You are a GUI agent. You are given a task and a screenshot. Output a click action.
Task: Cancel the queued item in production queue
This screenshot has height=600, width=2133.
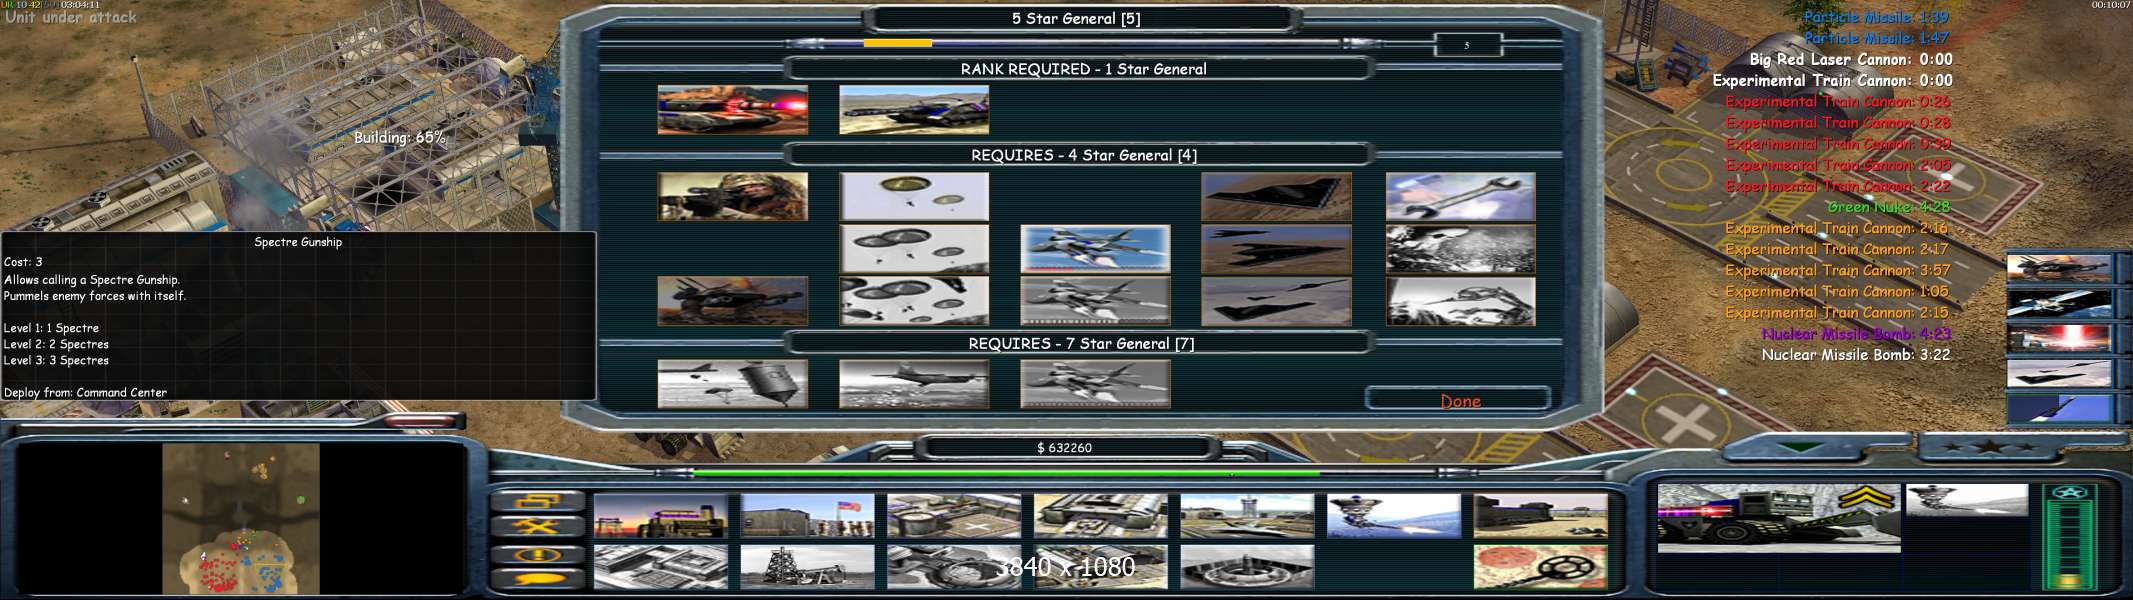(x=1966, y=500)
